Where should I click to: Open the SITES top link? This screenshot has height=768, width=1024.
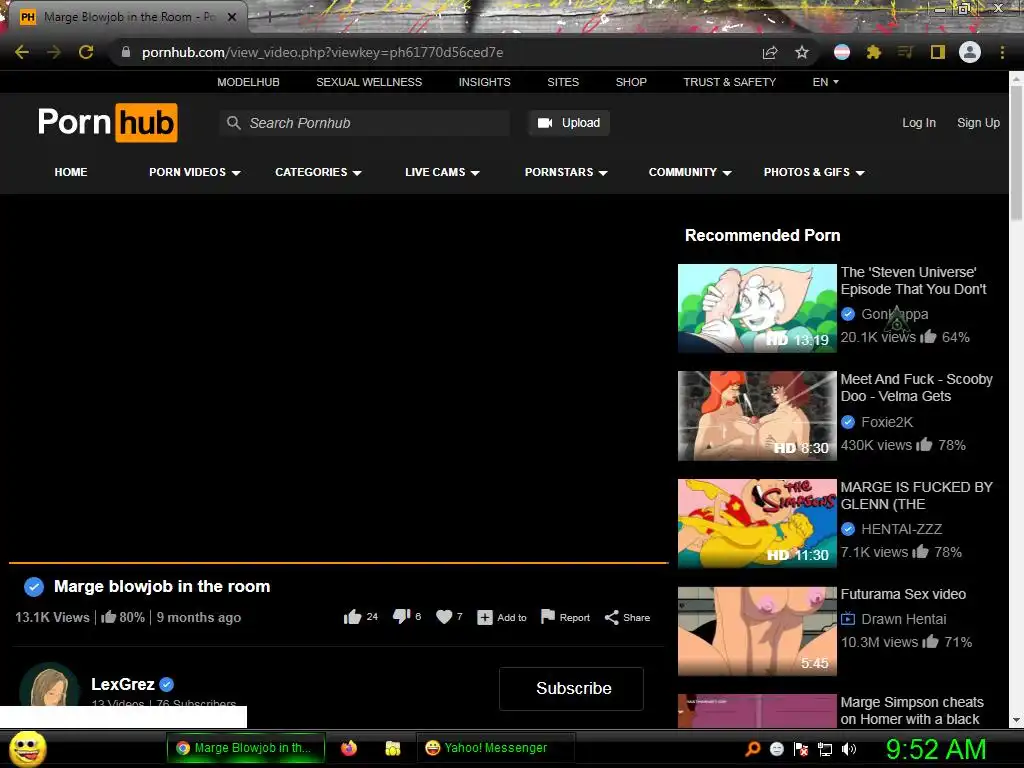[x=563, y=82]
